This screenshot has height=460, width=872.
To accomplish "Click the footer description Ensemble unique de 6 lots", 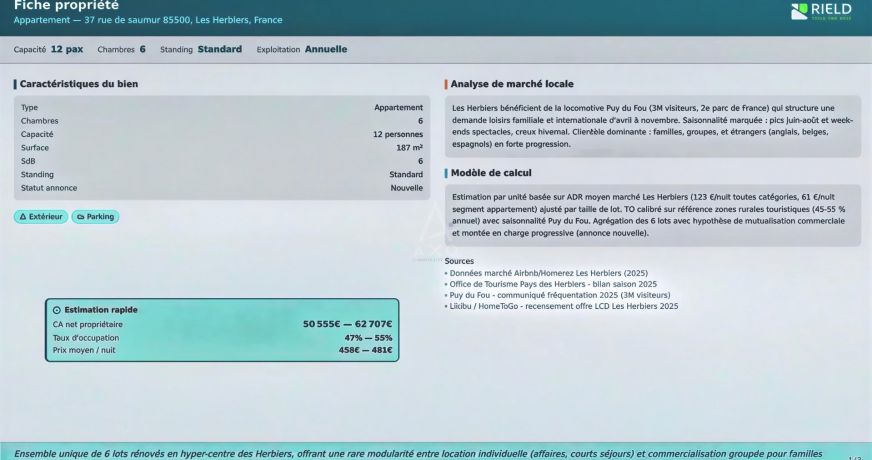I will tap(418, 454).
